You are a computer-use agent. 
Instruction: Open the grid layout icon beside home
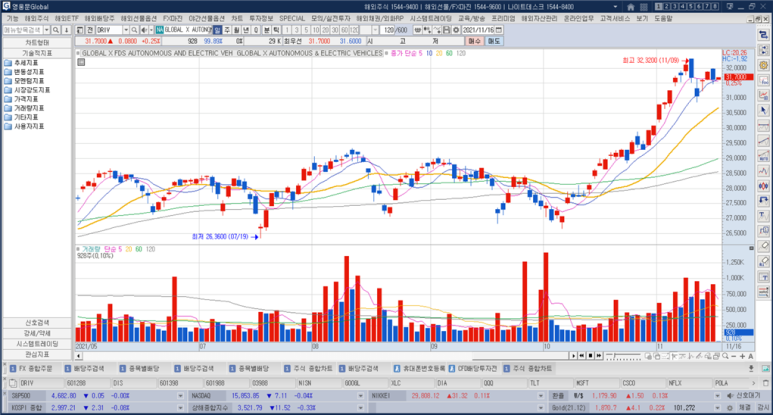644,7
